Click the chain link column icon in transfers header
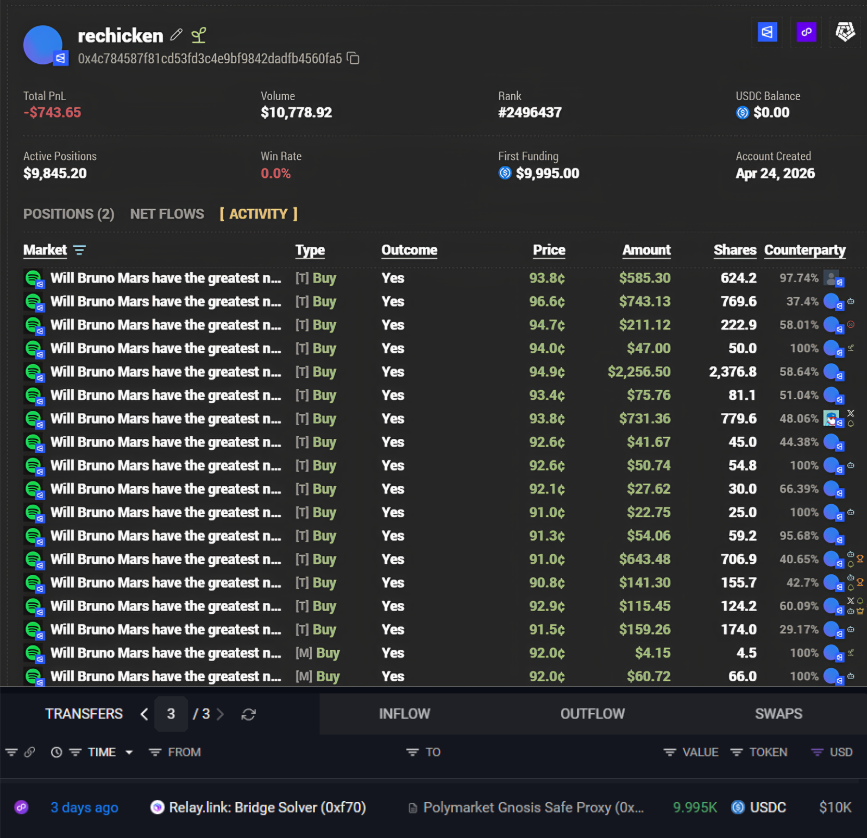 pos(29,752)
